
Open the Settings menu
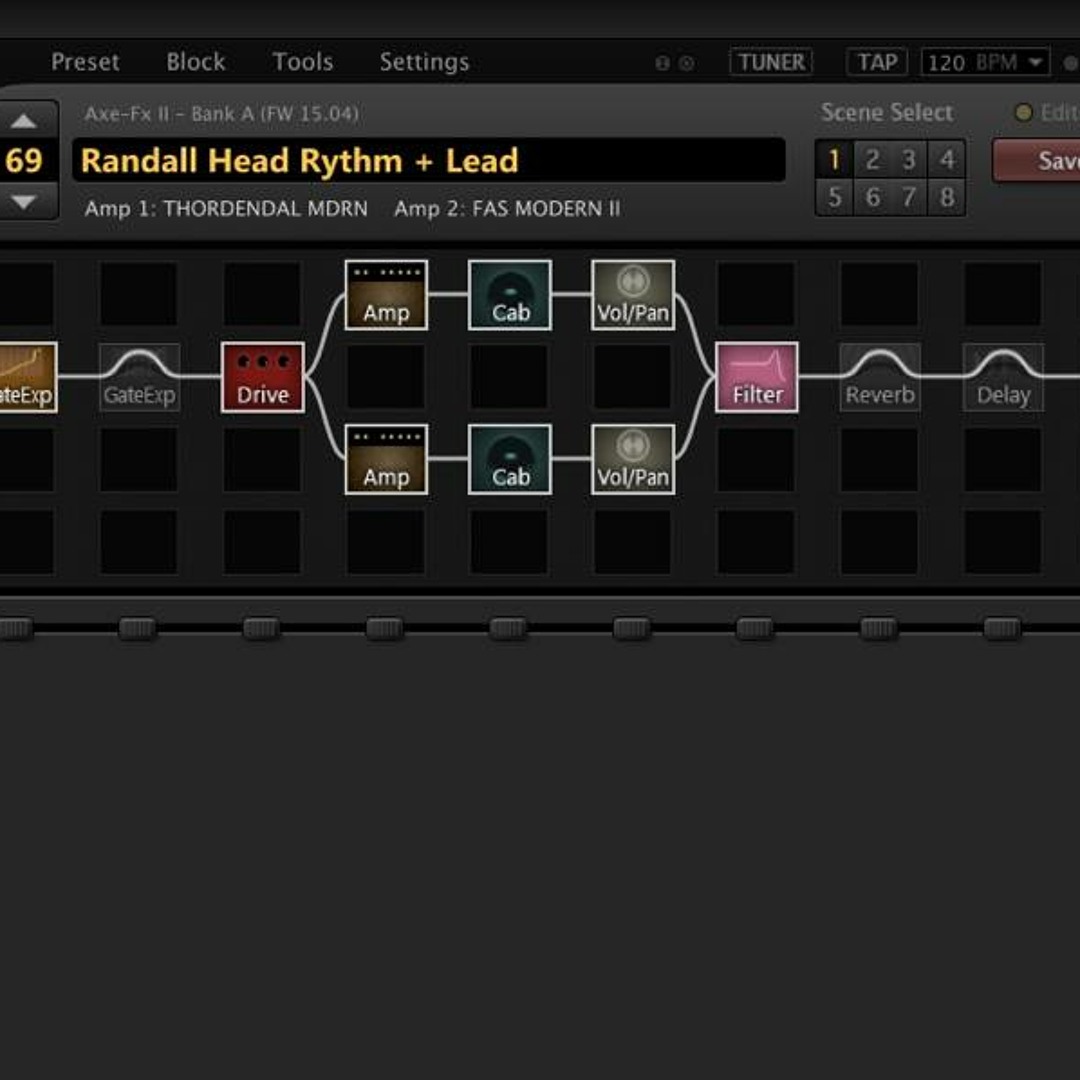(424, 62)
